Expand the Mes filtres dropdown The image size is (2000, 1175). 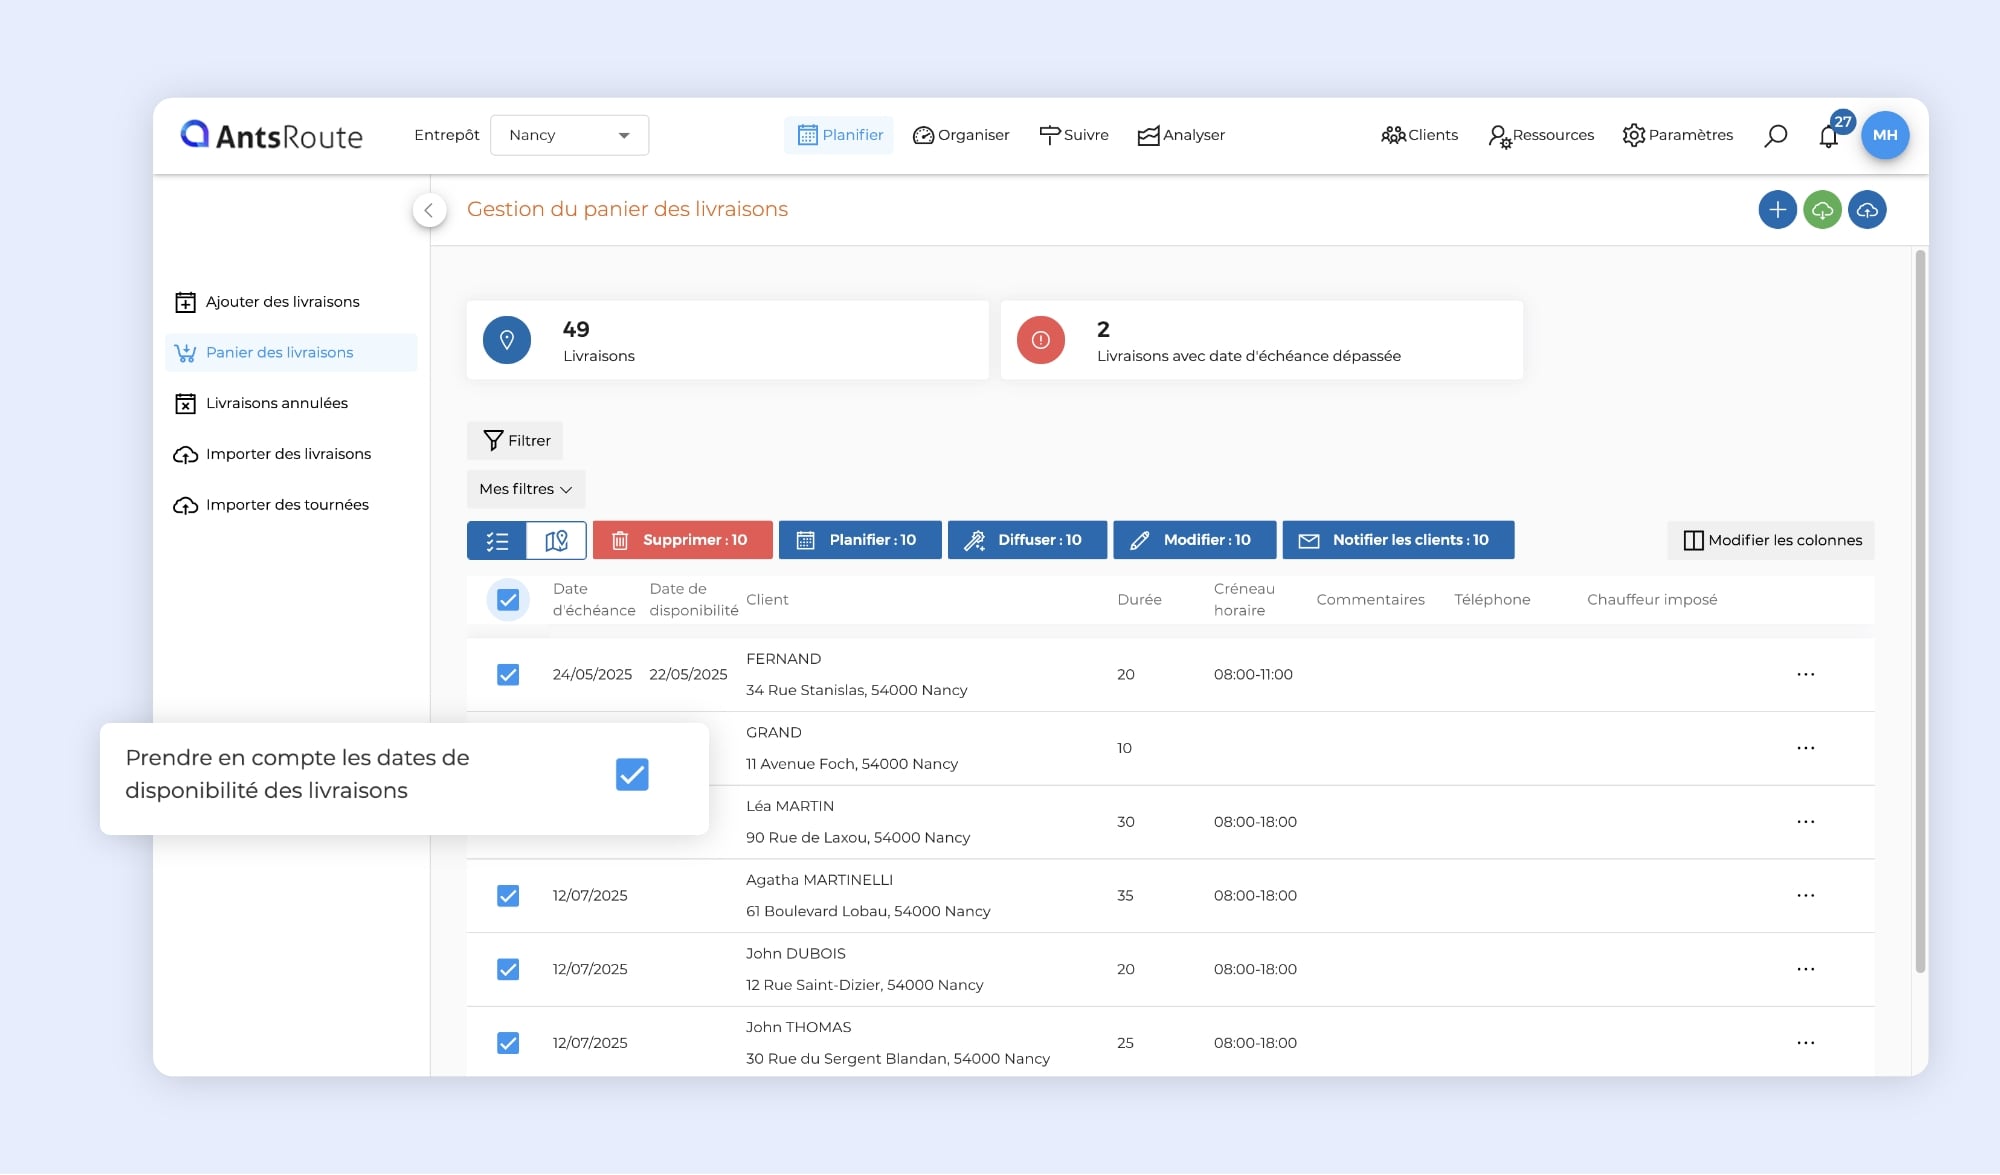tap(525, 489)
